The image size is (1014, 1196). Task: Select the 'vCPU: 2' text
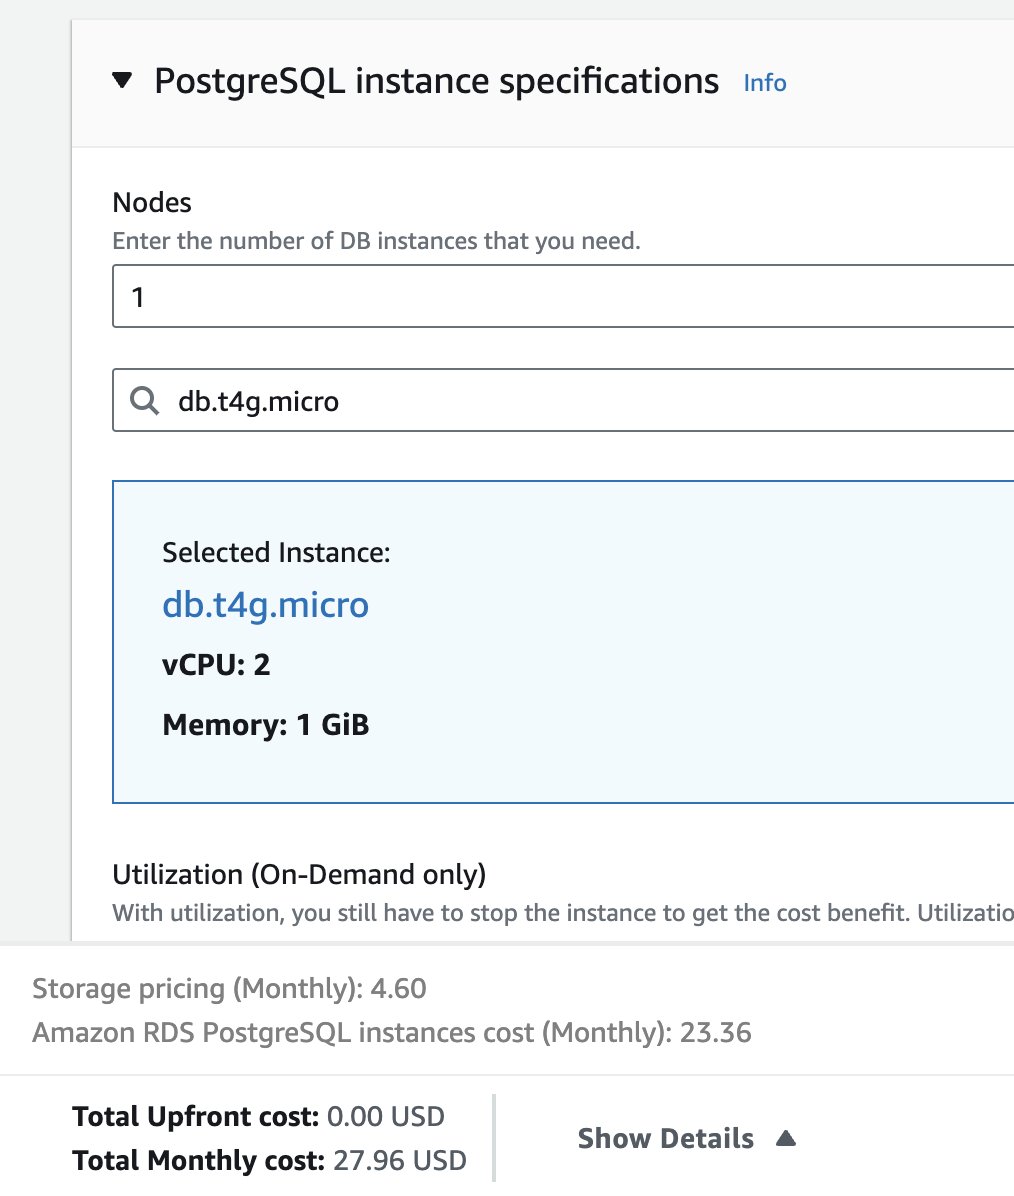pyautogui.click(x=216, y=665)
